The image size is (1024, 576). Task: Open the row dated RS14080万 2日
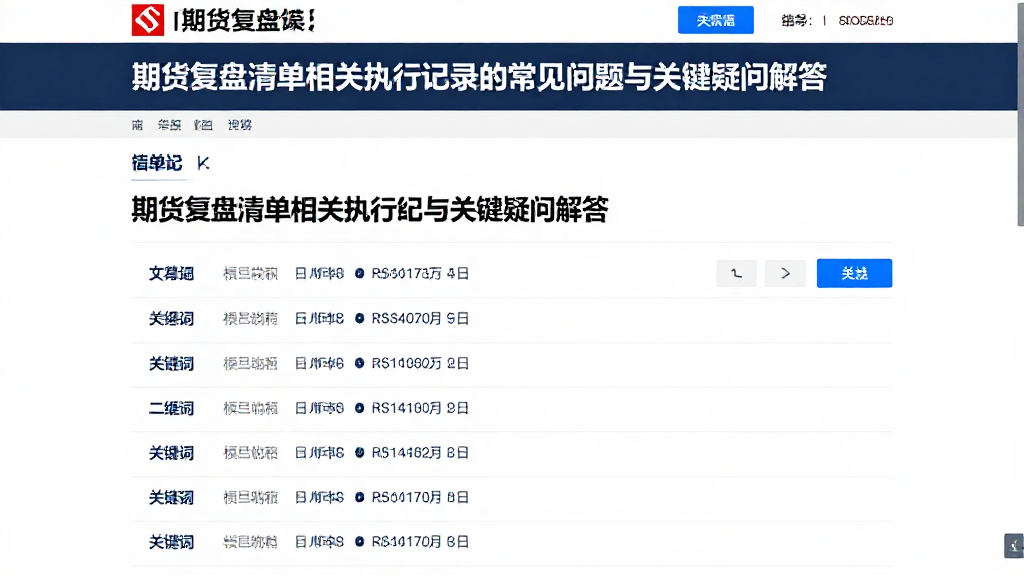tap(511, 363)
